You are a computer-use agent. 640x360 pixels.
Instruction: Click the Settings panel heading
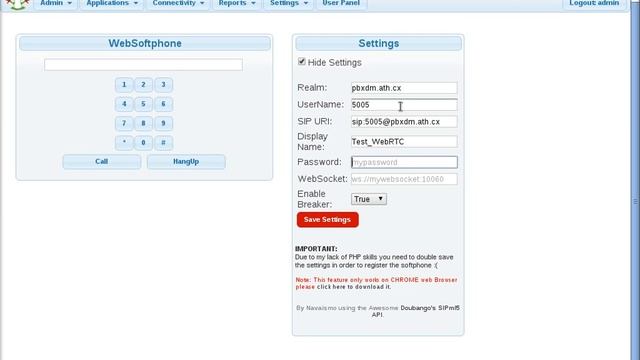pyautogui.click(x=379, y=43)
